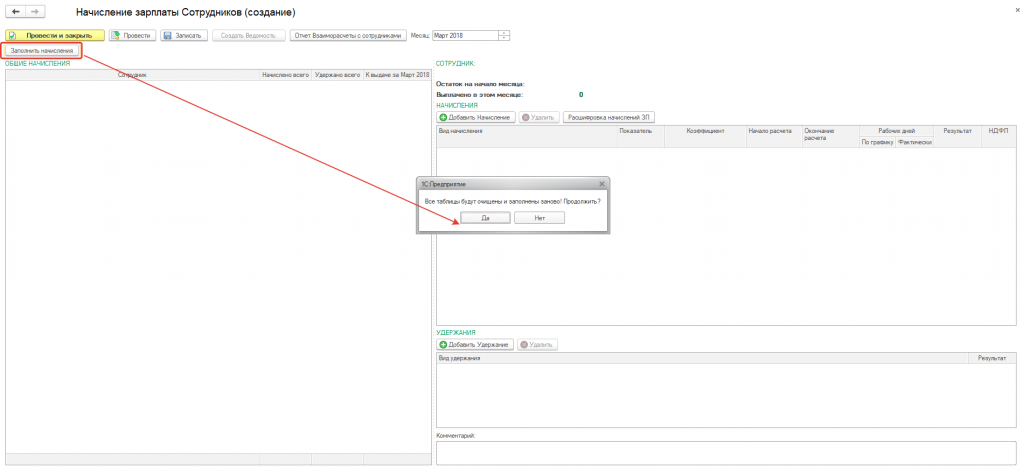Screen dimensions: 1024x469
Task: Click the 'Вид начисления' column header
Action: pos(526,137)
